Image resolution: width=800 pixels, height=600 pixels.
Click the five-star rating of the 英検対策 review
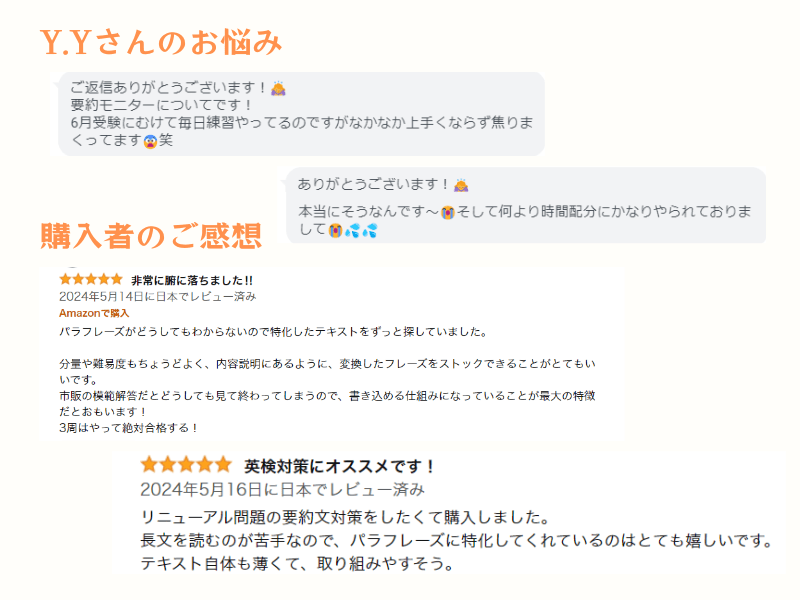click(185, 465)
